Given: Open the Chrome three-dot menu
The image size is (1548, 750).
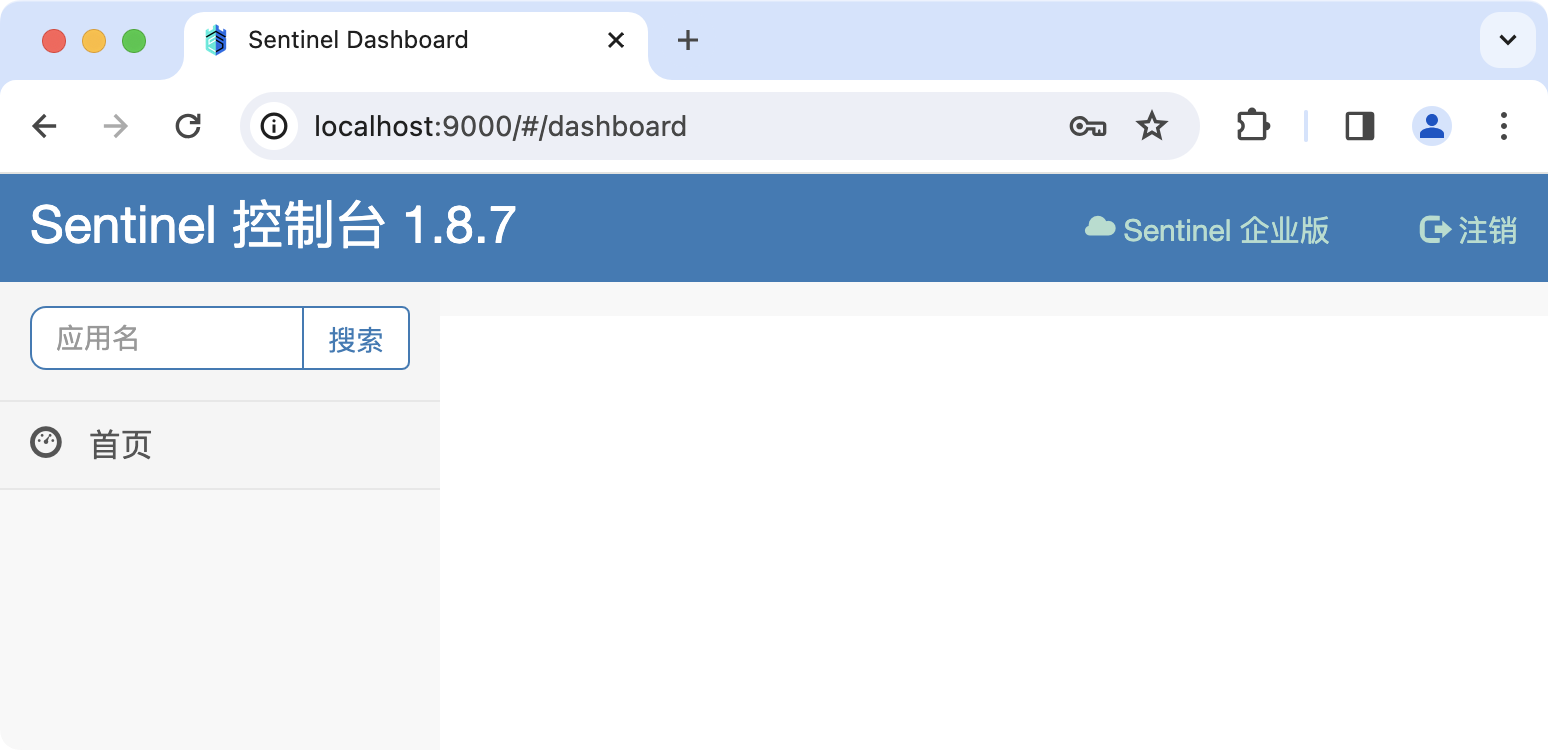Looking at the screenshot, I should (1504, 126).
